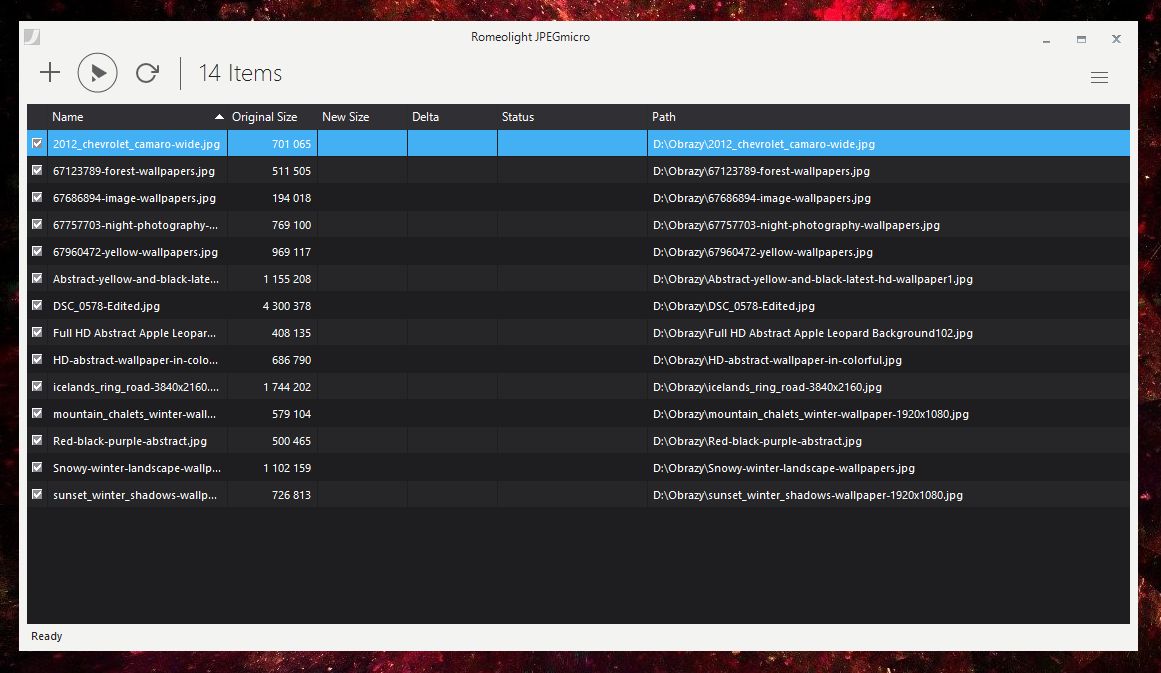Click path D:\Obrazy\HD-abstract-wallpaper-in-colorful.jpg

pos(777,360)
